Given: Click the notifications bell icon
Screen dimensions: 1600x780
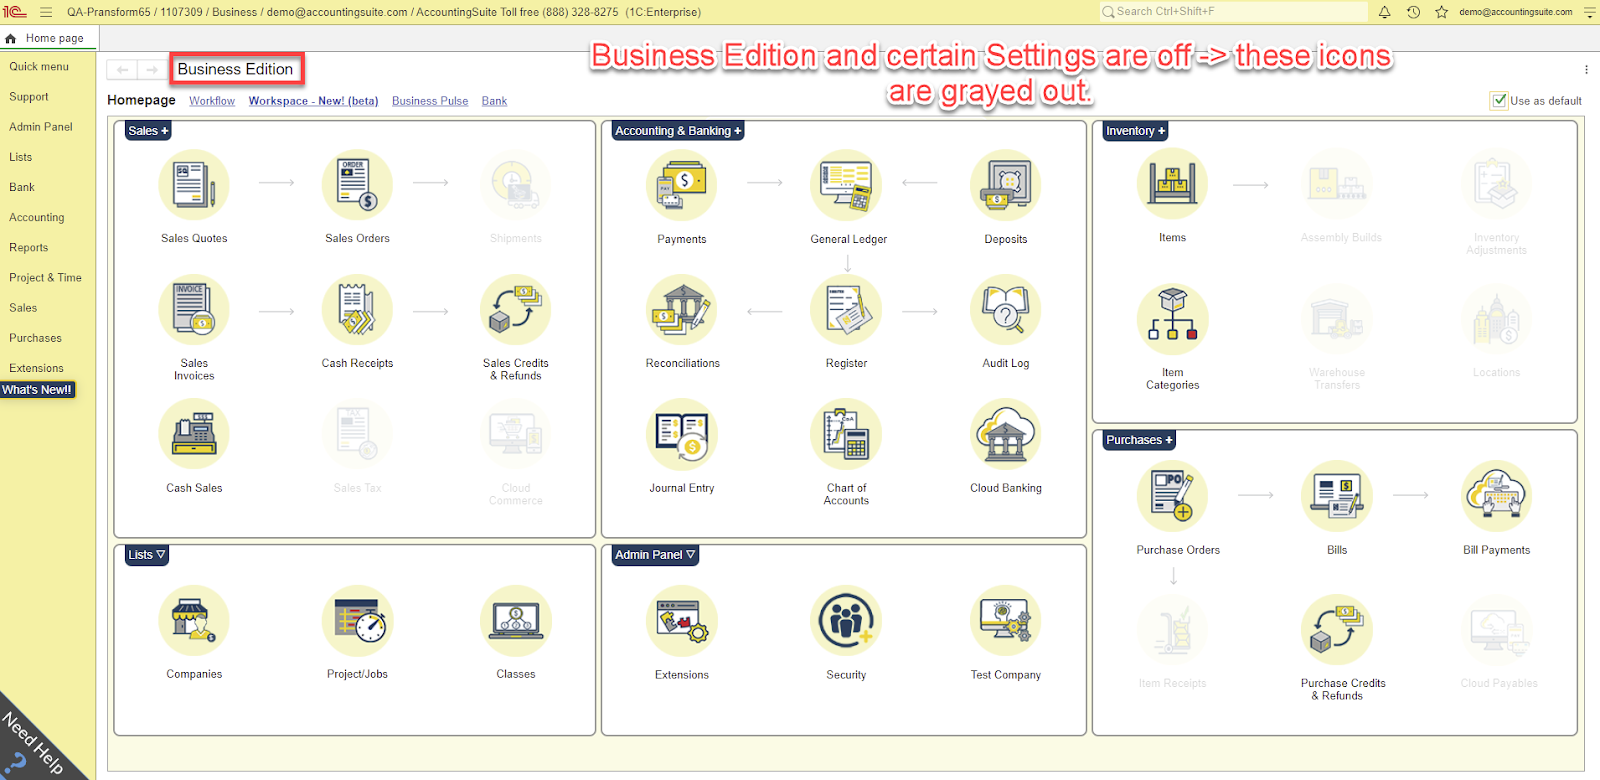Looking at the screenshot, I should pyautogui.click(x=1385, y=12).
